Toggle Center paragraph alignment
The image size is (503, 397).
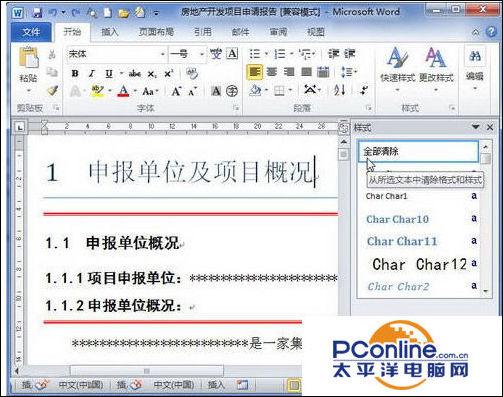click(272, 72)
